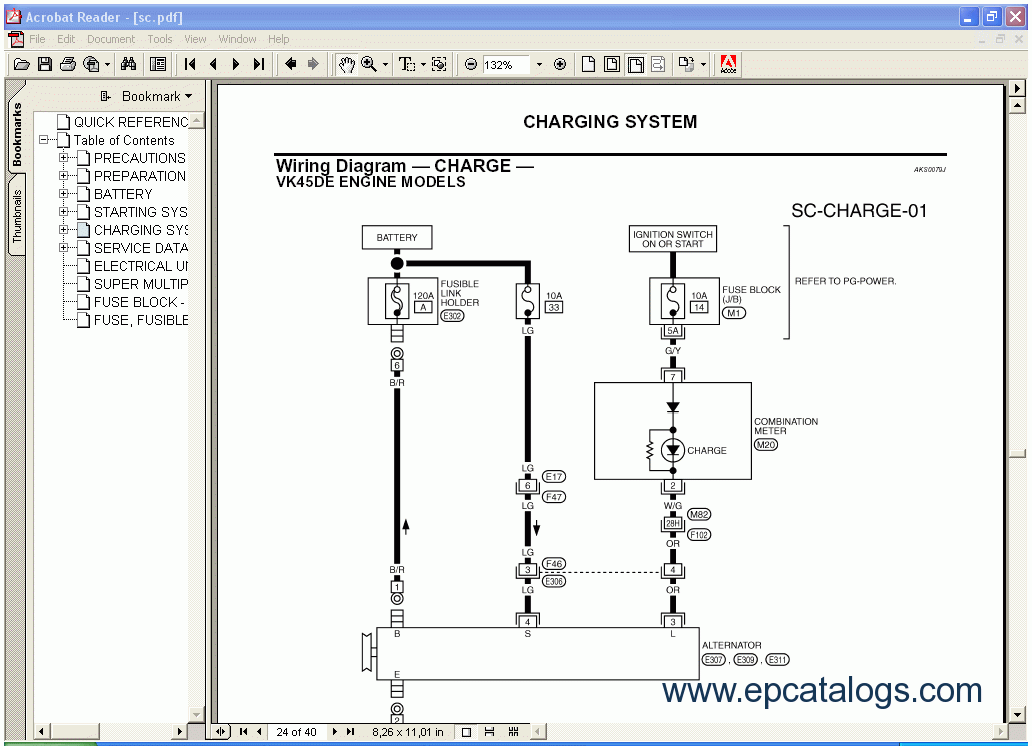This screenshot has height=746, width=1032.
Task: Print the document using the printer icon
Action: [68, 64]
